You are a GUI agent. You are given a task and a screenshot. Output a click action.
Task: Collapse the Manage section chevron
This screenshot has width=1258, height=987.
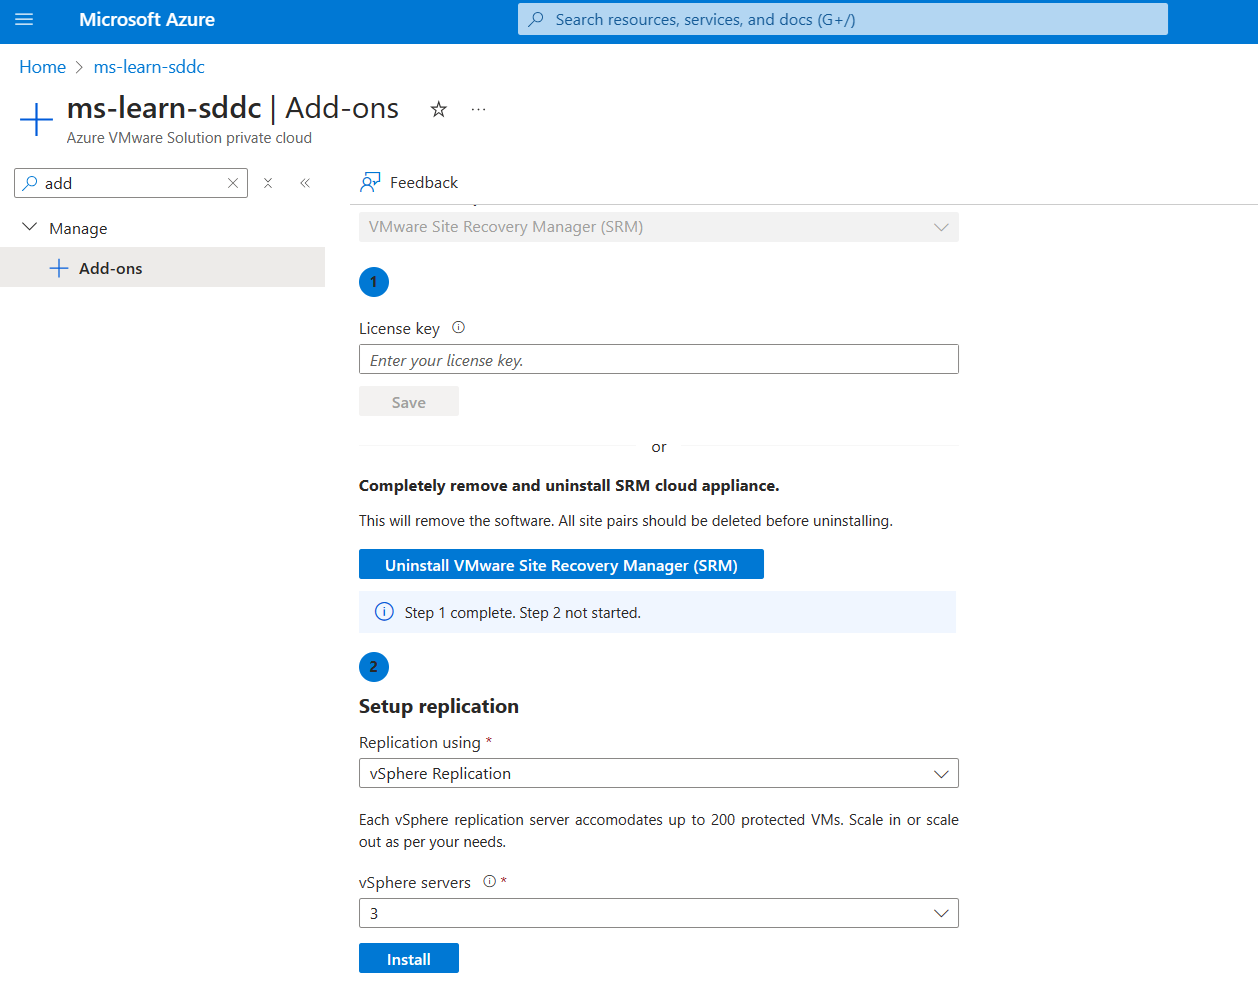point(29,227)
